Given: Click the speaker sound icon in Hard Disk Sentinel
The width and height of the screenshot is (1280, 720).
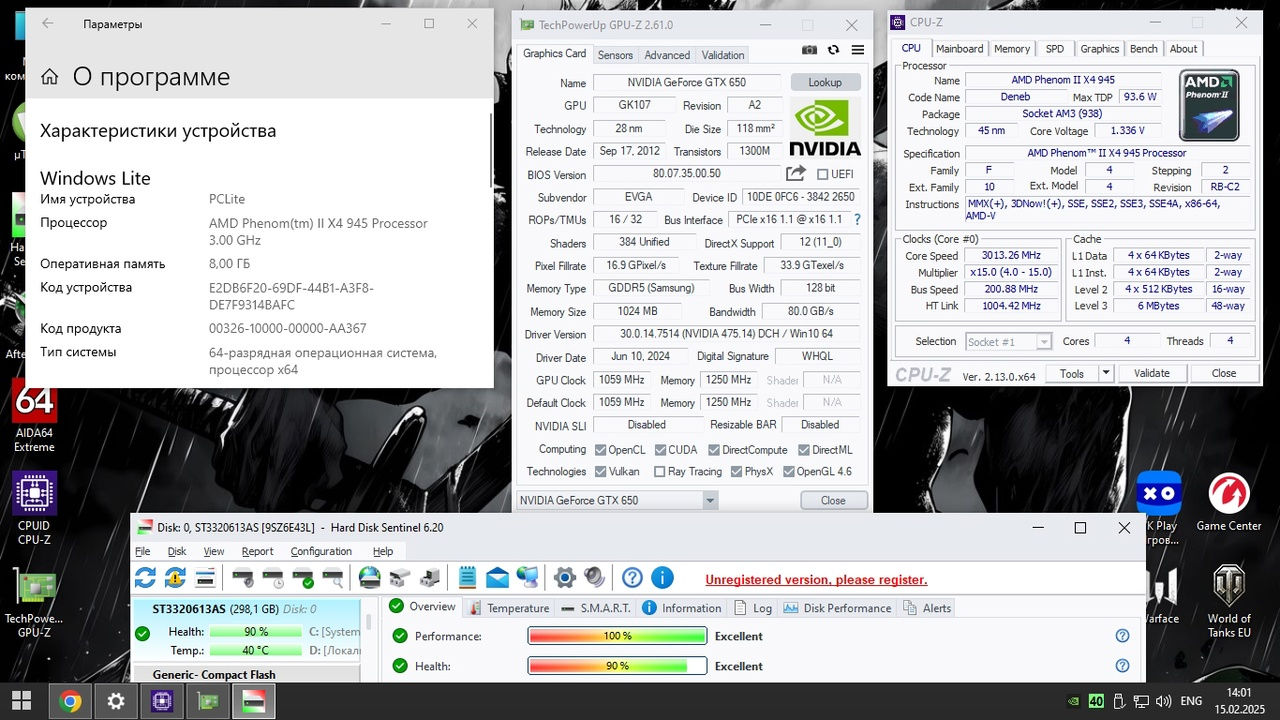Looking at the screenshot, I should 595,577.
